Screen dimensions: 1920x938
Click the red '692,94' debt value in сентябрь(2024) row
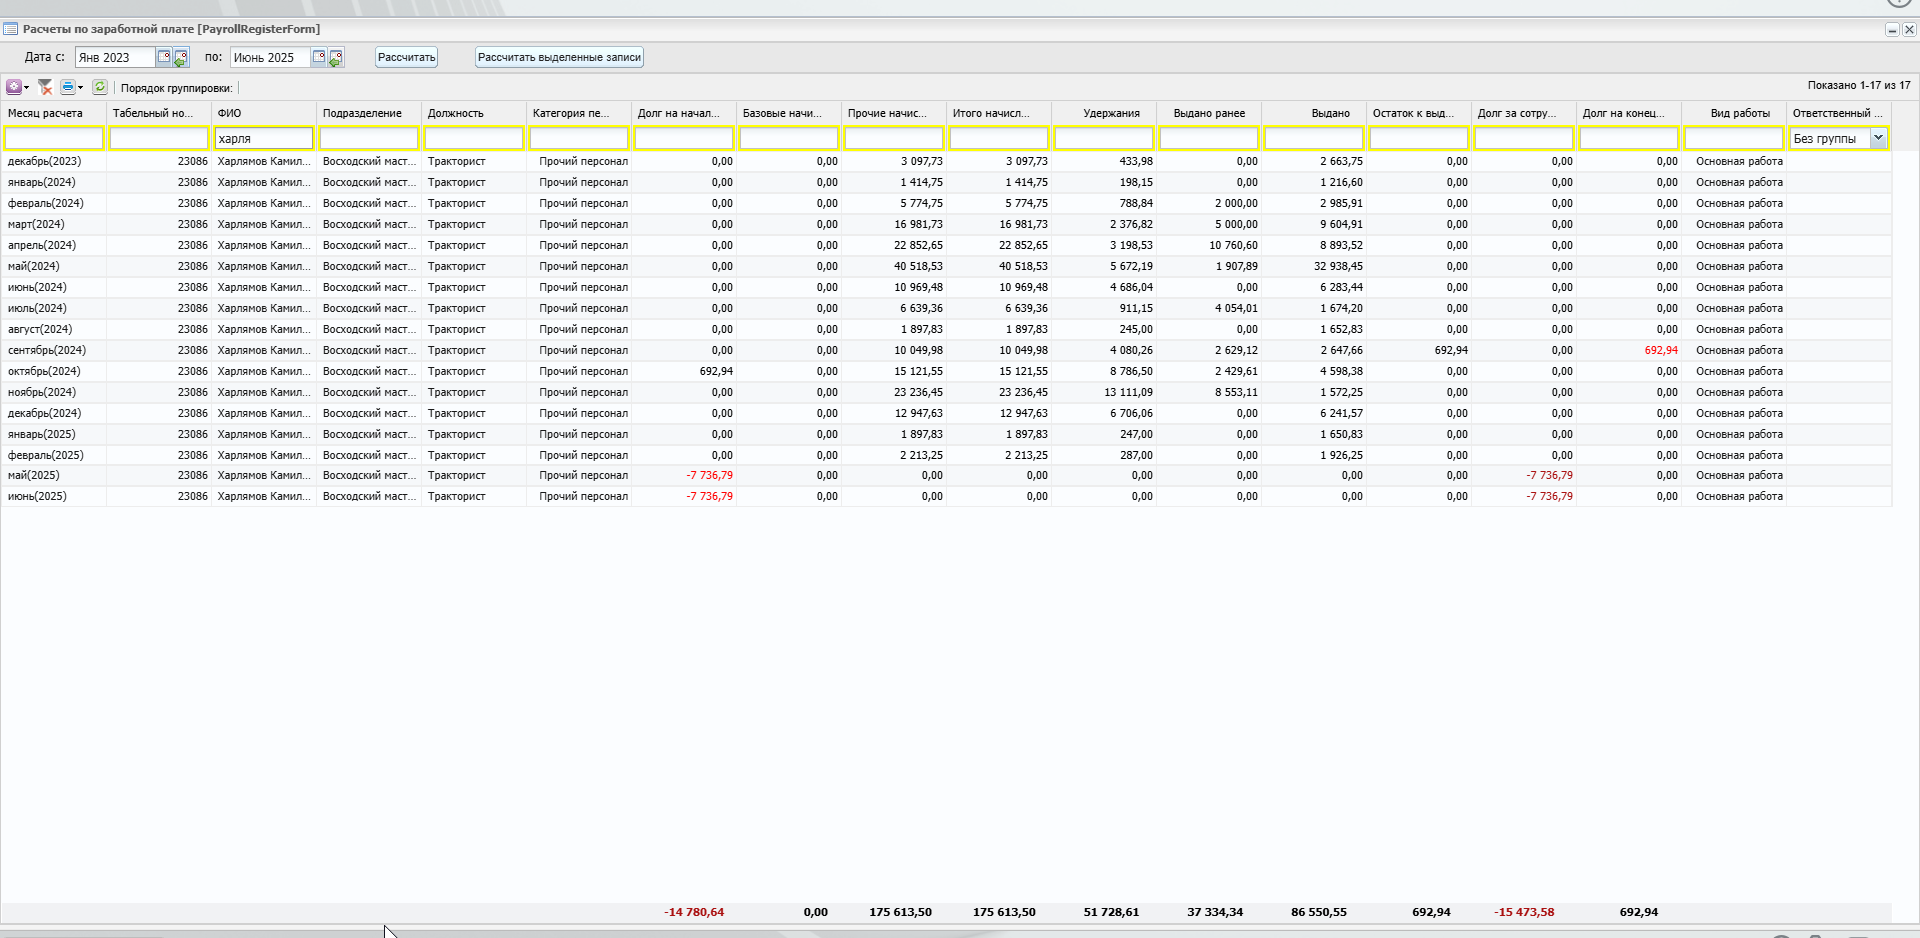tap(1661, 350)
